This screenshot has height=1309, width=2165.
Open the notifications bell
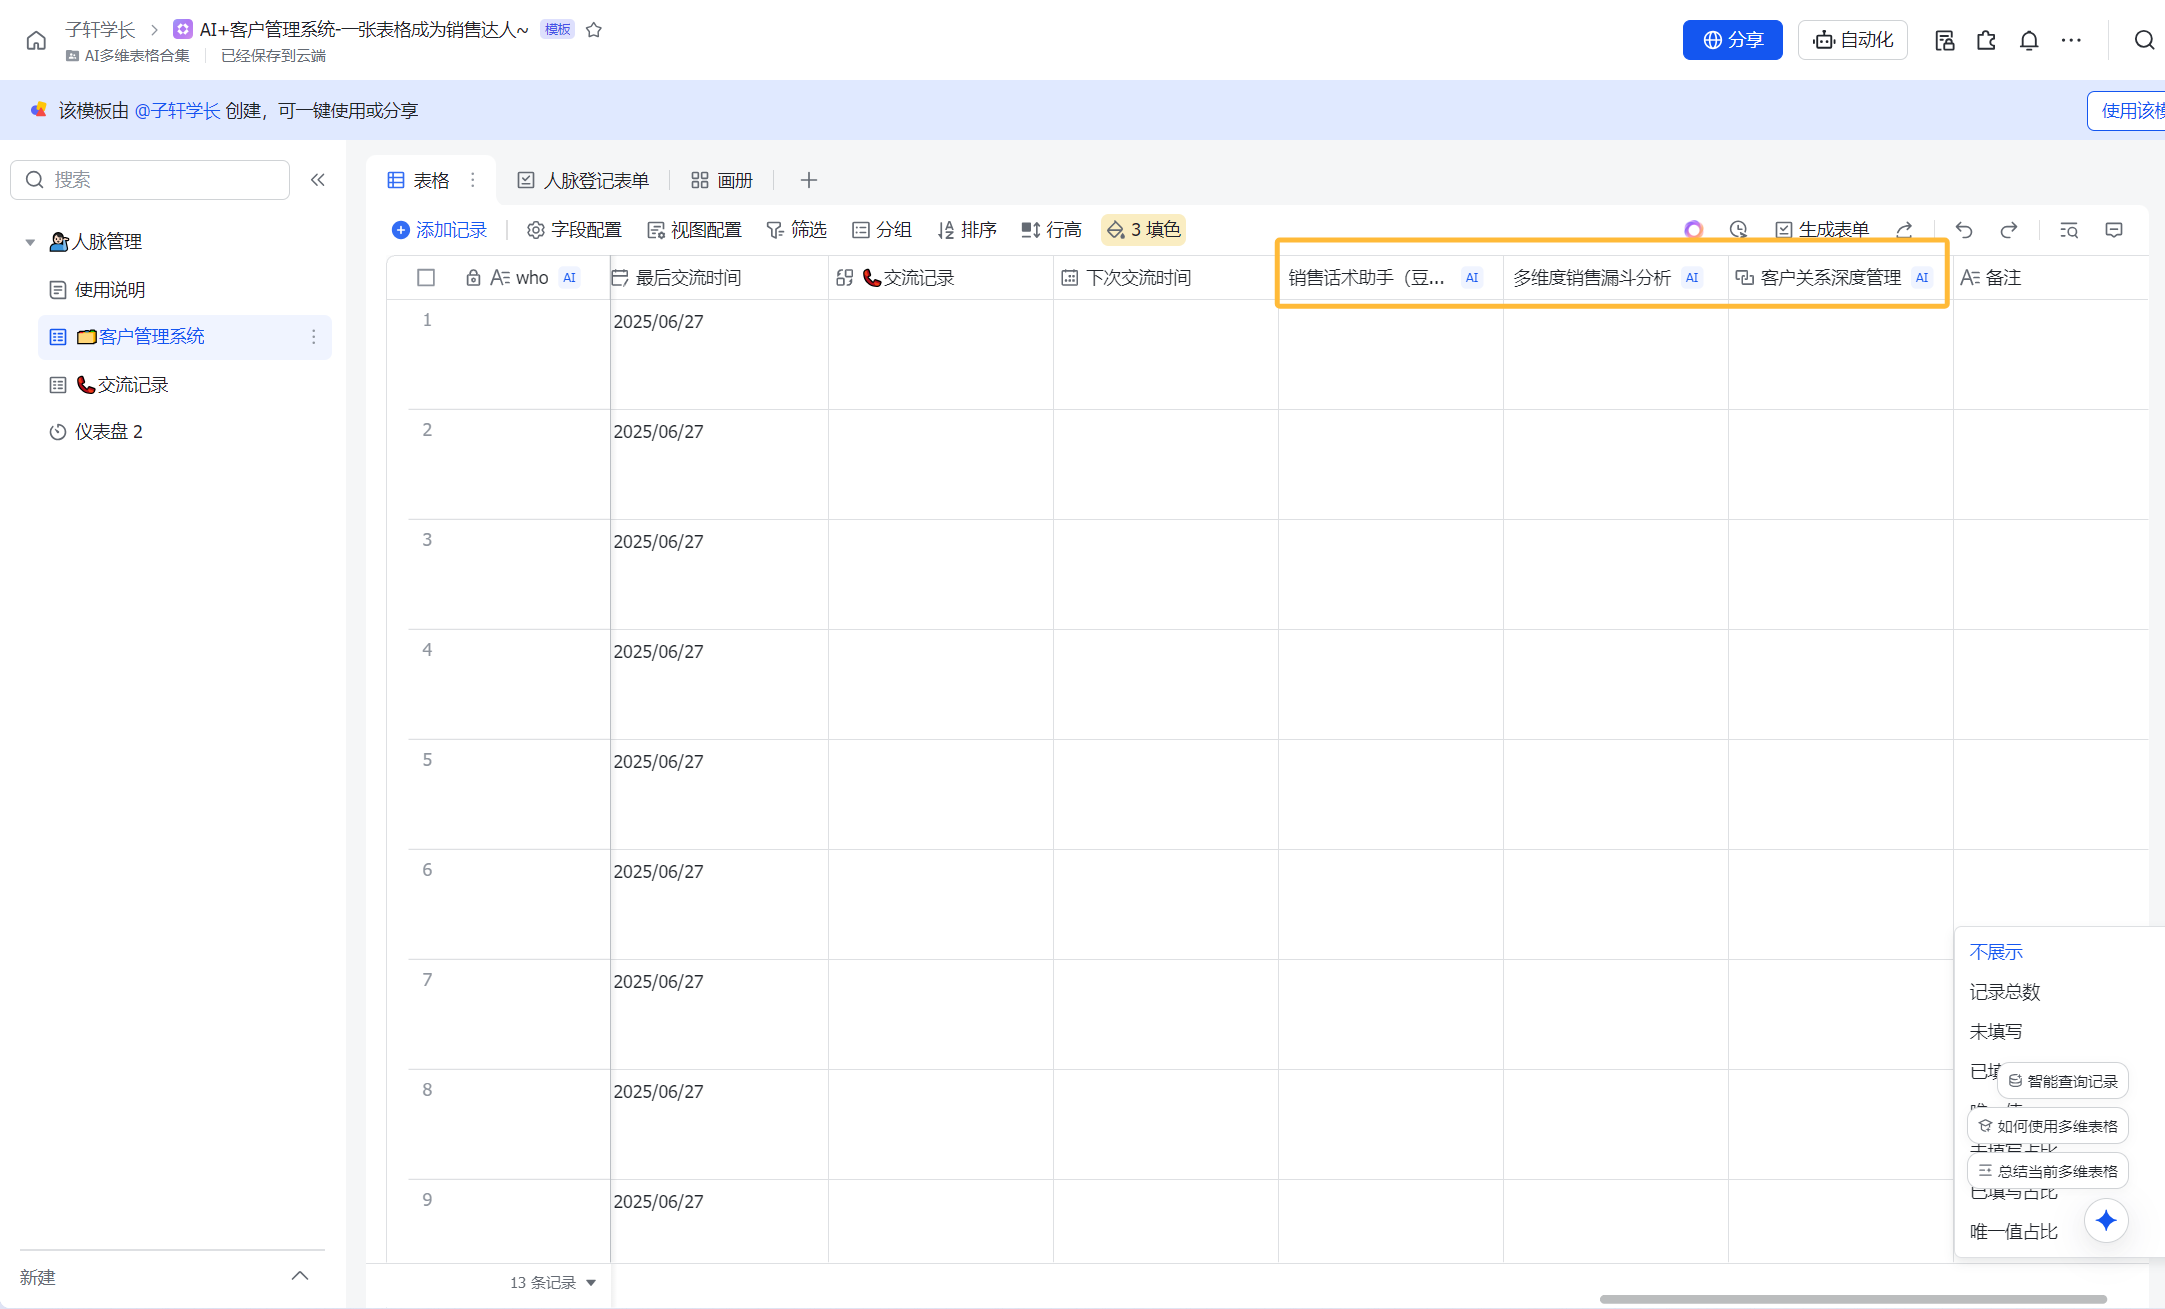2028,40
